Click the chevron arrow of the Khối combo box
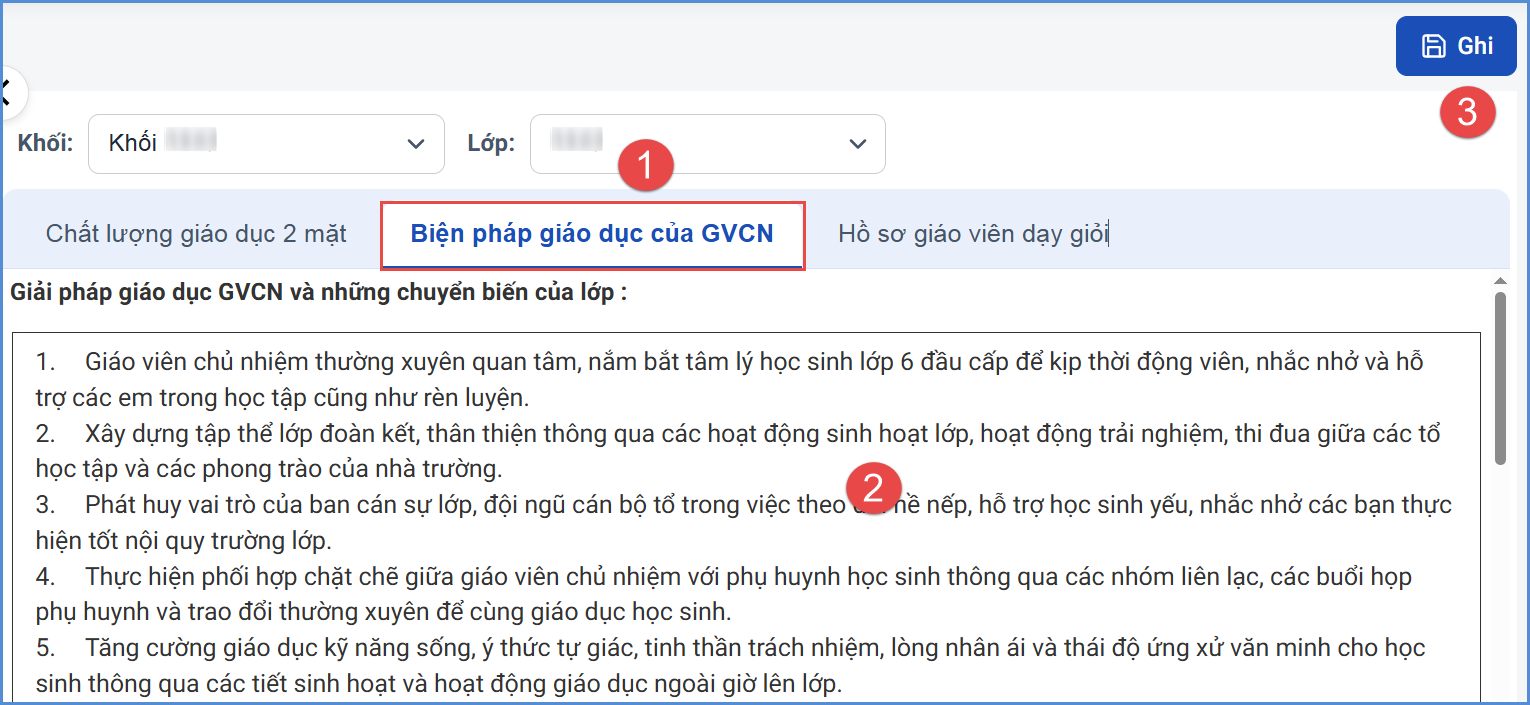The height and width of the screenshot is (705, 1530). pos(416,144)
